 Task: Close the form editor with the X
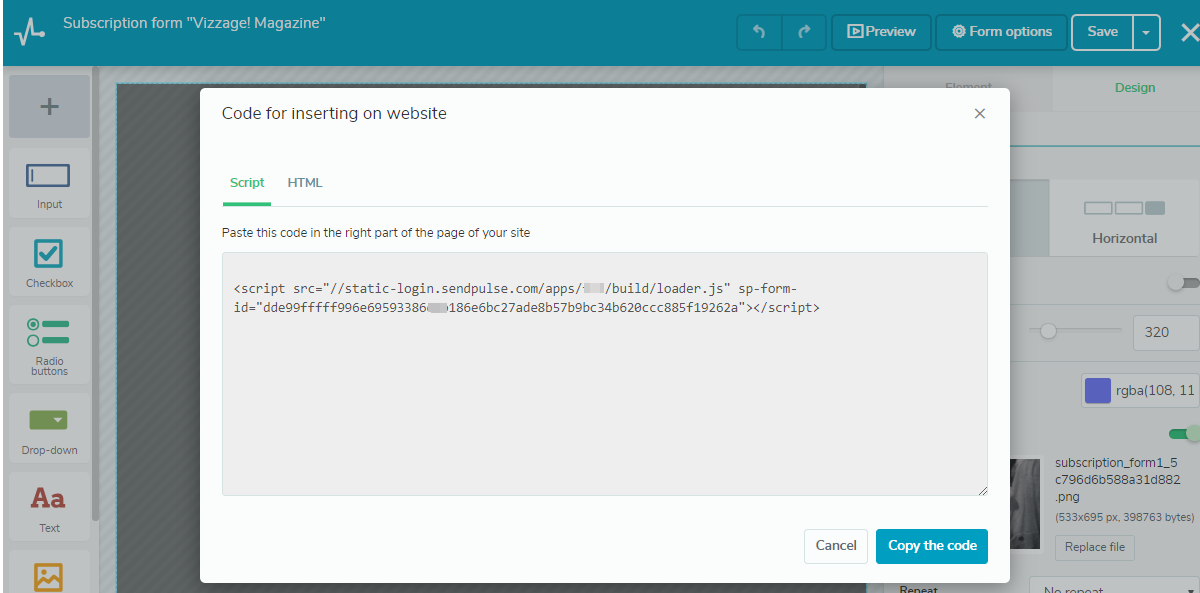[1189, 32]
